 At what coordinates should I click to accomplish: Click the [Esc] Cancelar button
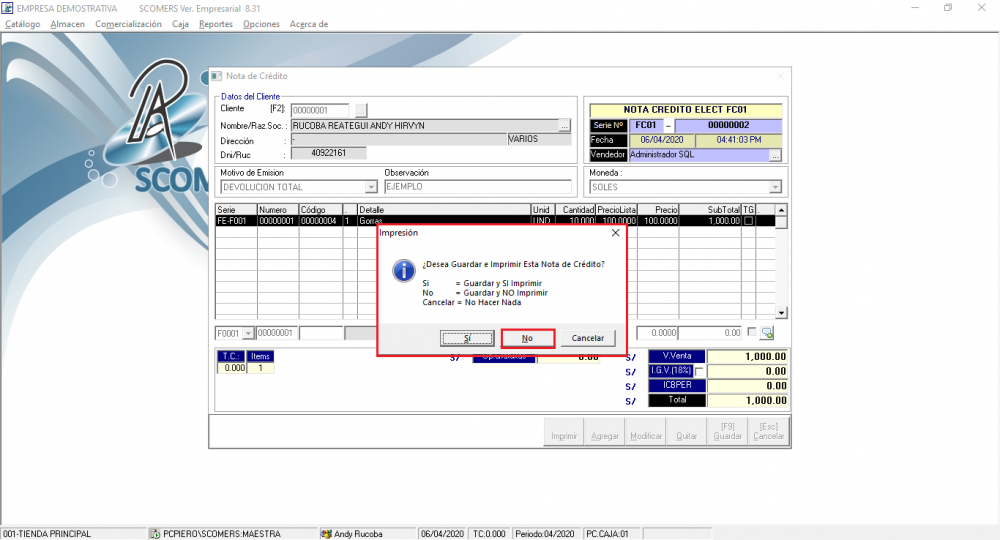tap(768, 432)
